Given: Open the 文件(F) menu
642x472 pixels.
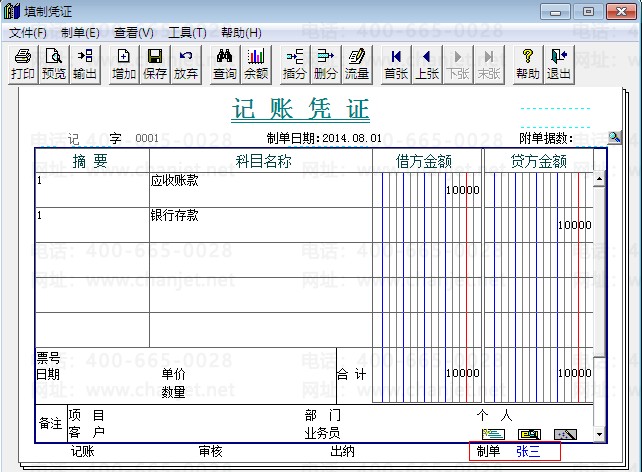Looking at the screenshot, I should pyautogui.click(x=28, y=32).
